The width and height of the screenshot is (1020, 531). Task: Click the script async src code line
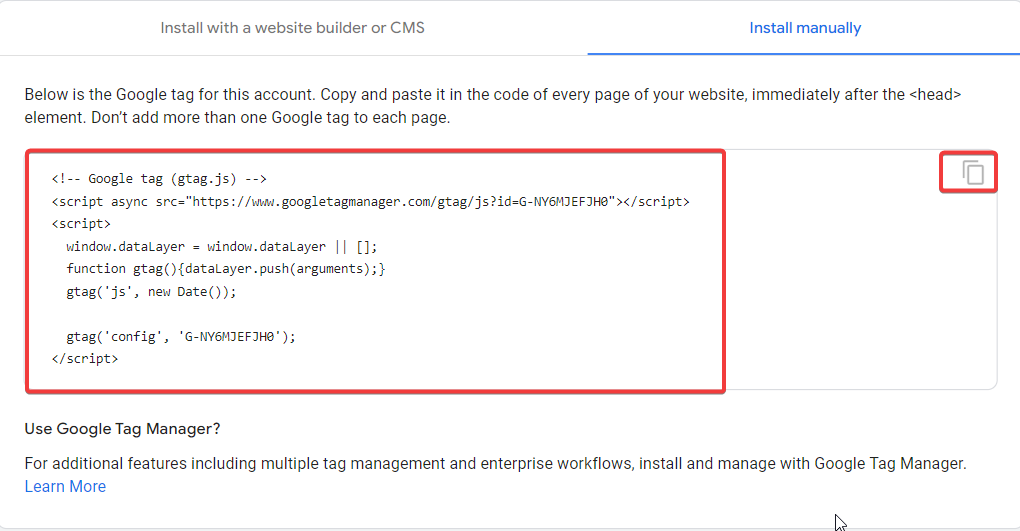370,201
